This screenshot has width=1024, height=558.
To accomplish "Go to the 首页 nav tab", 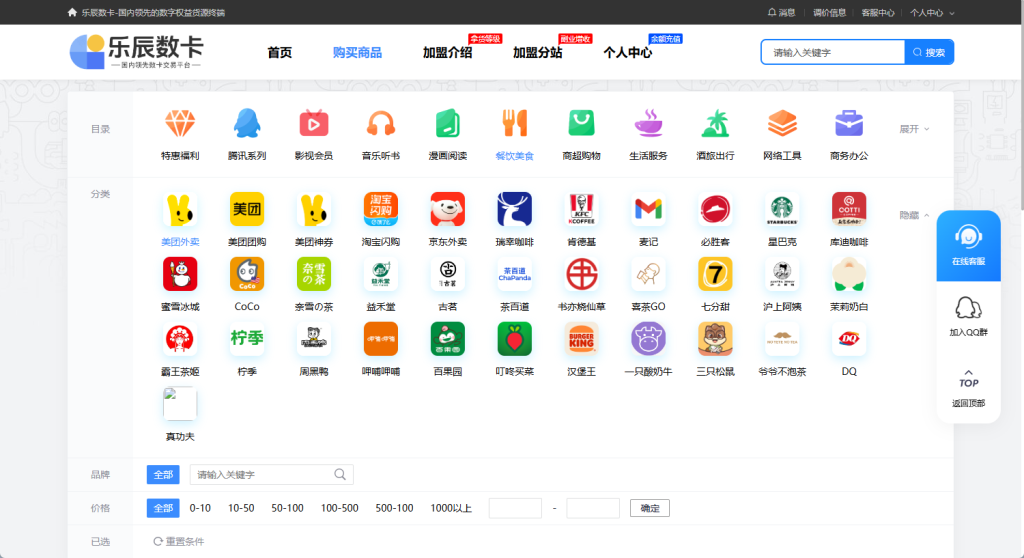I will click(x=280, y=52).
